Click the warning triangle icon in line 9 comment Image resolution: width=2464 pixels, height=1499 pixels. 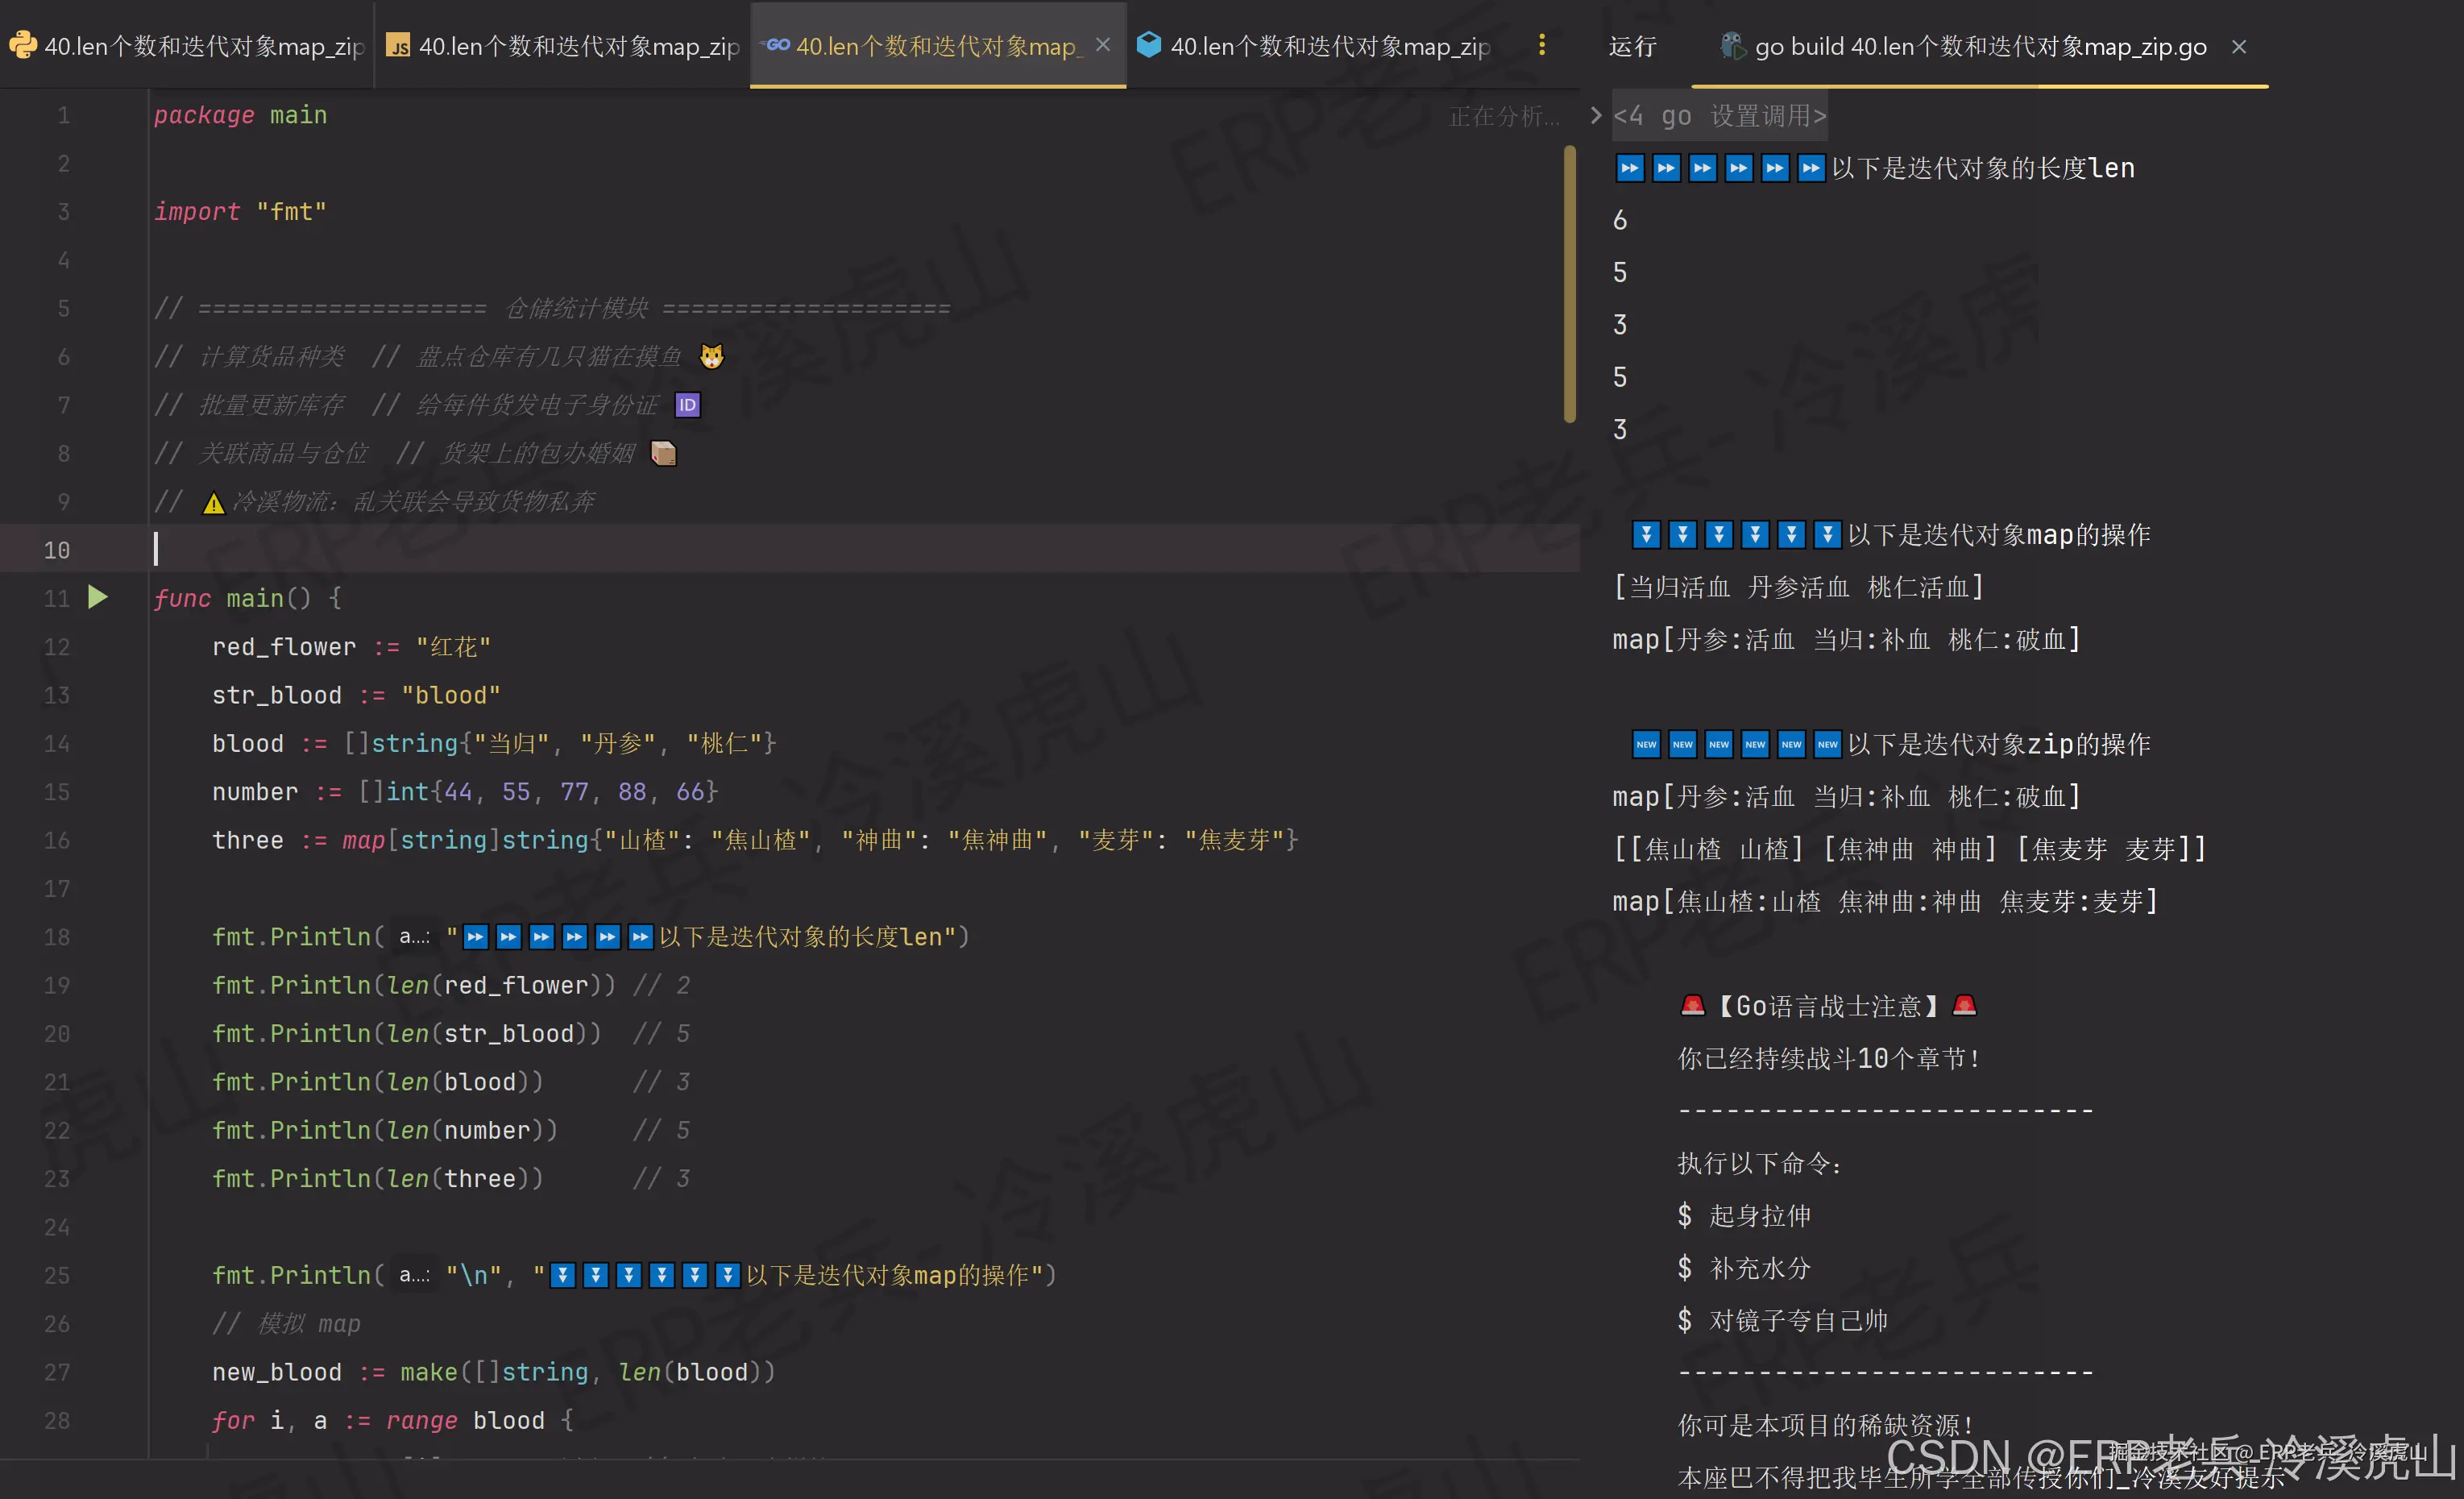click(x=213, y=502)
